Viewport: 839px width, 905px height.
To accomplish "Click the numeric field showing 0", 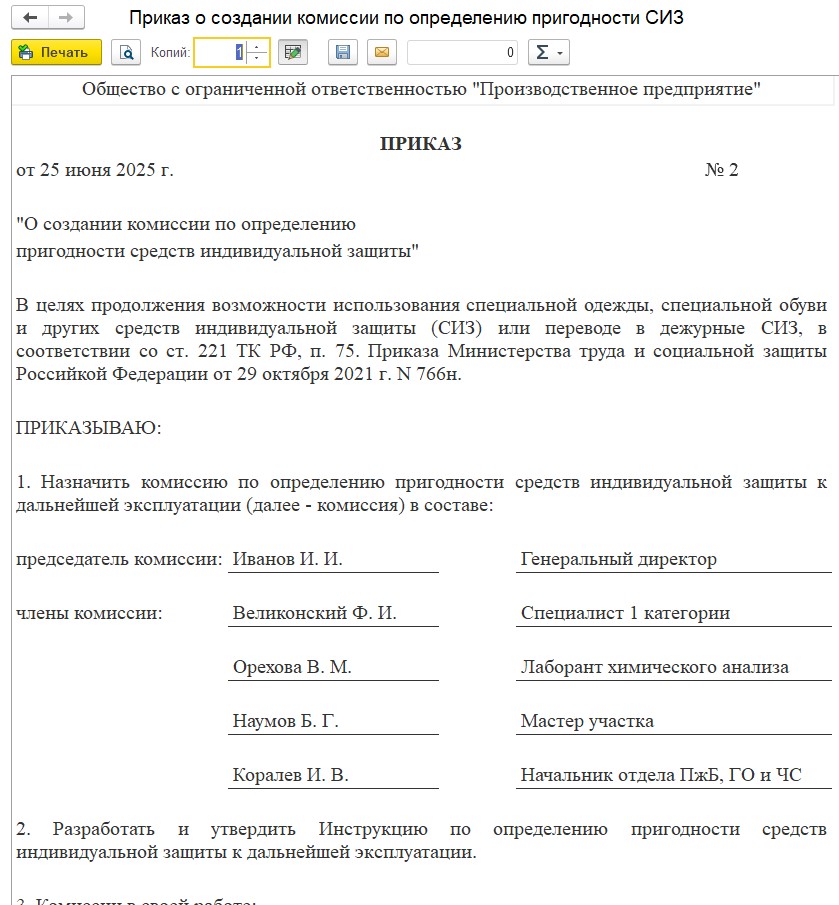I will tap(462, 53).
